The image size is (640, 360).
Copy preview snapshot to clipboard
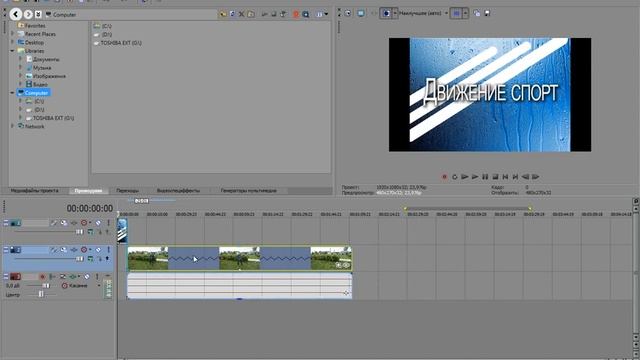point(477,13)
